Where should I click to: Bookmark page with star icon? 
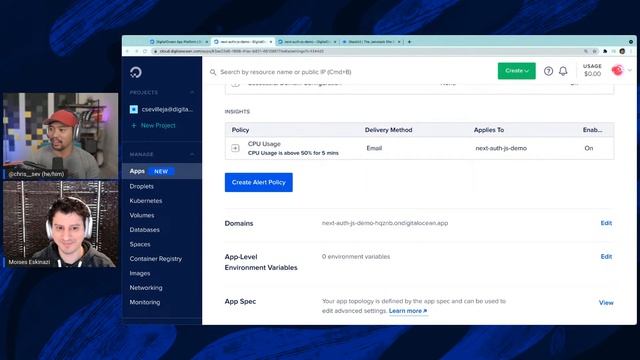coord(595,51)
